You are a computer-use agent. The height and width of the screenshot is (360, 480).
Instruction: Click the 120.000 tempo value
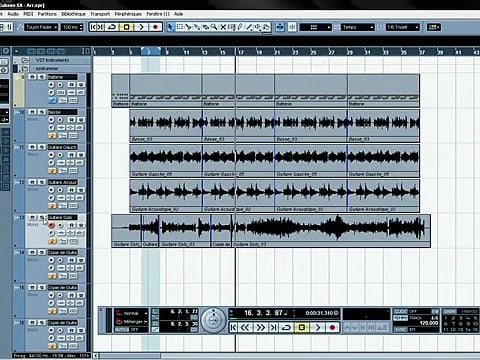(429, 323)
